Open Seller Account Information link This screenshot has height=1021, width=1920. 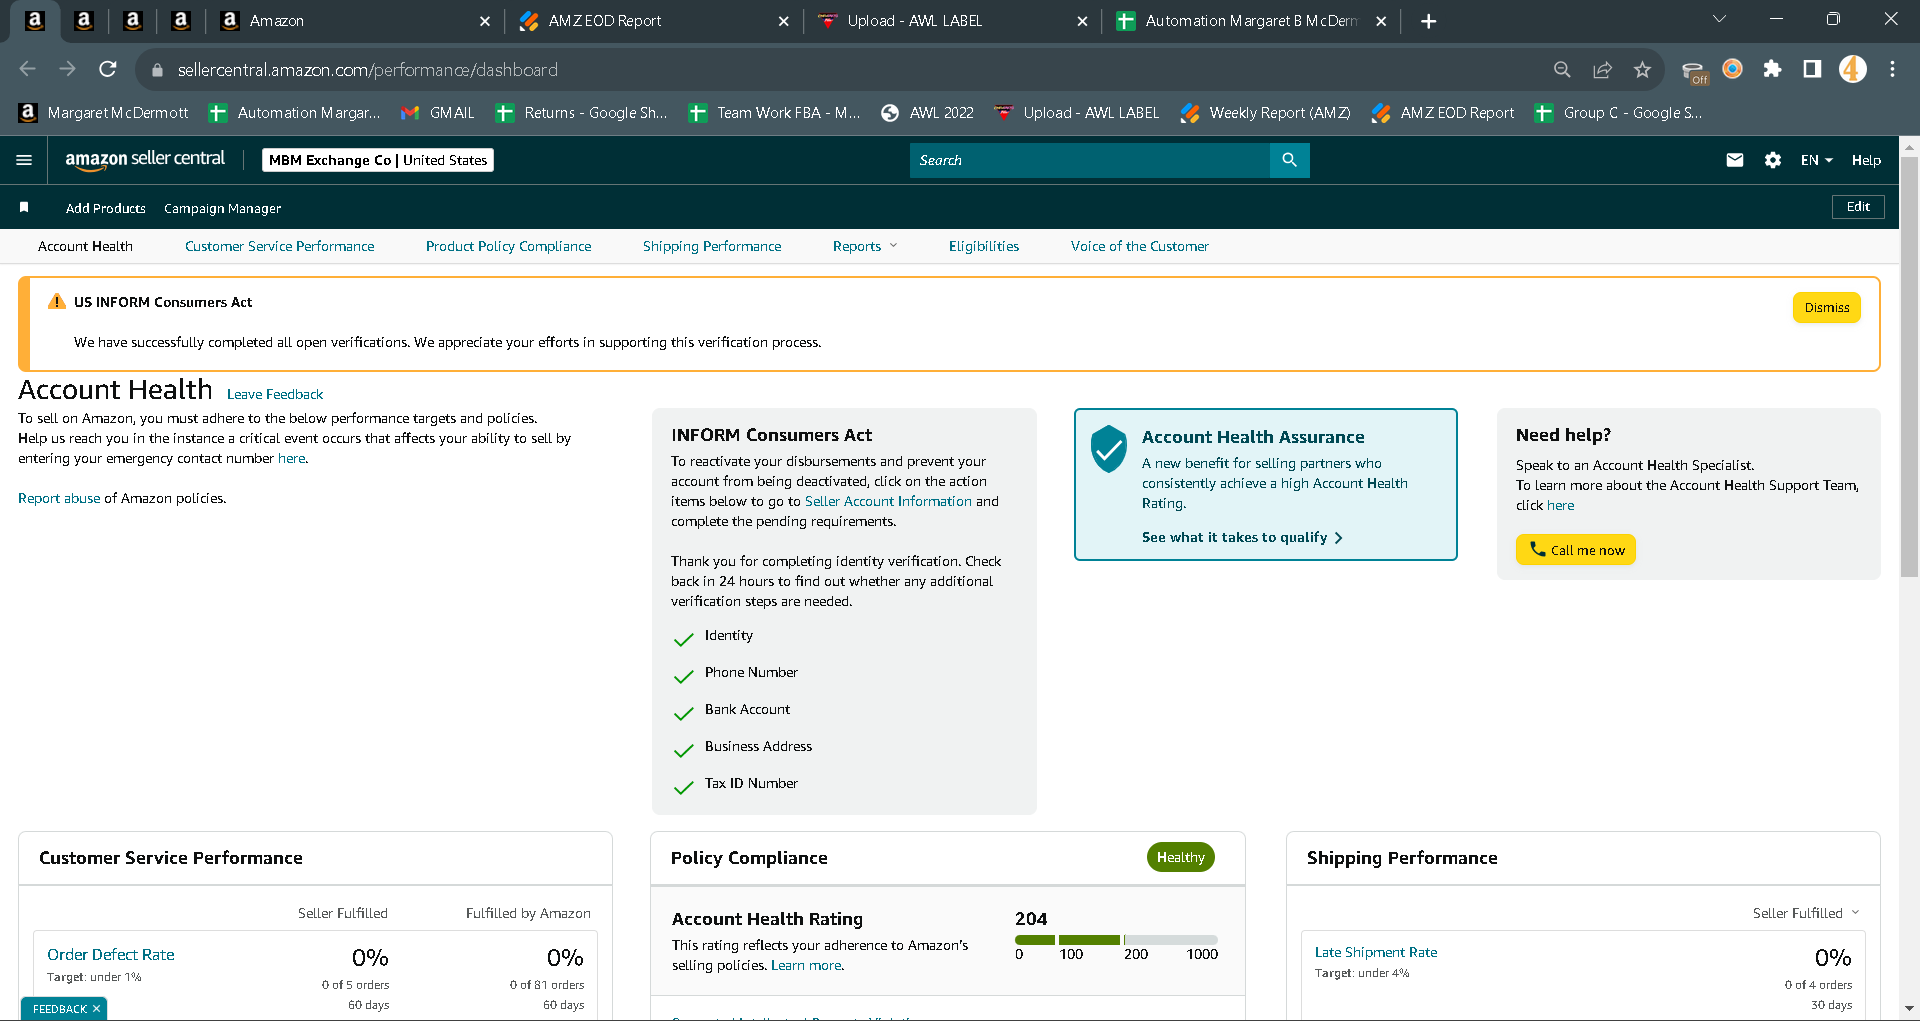(888, 501)
